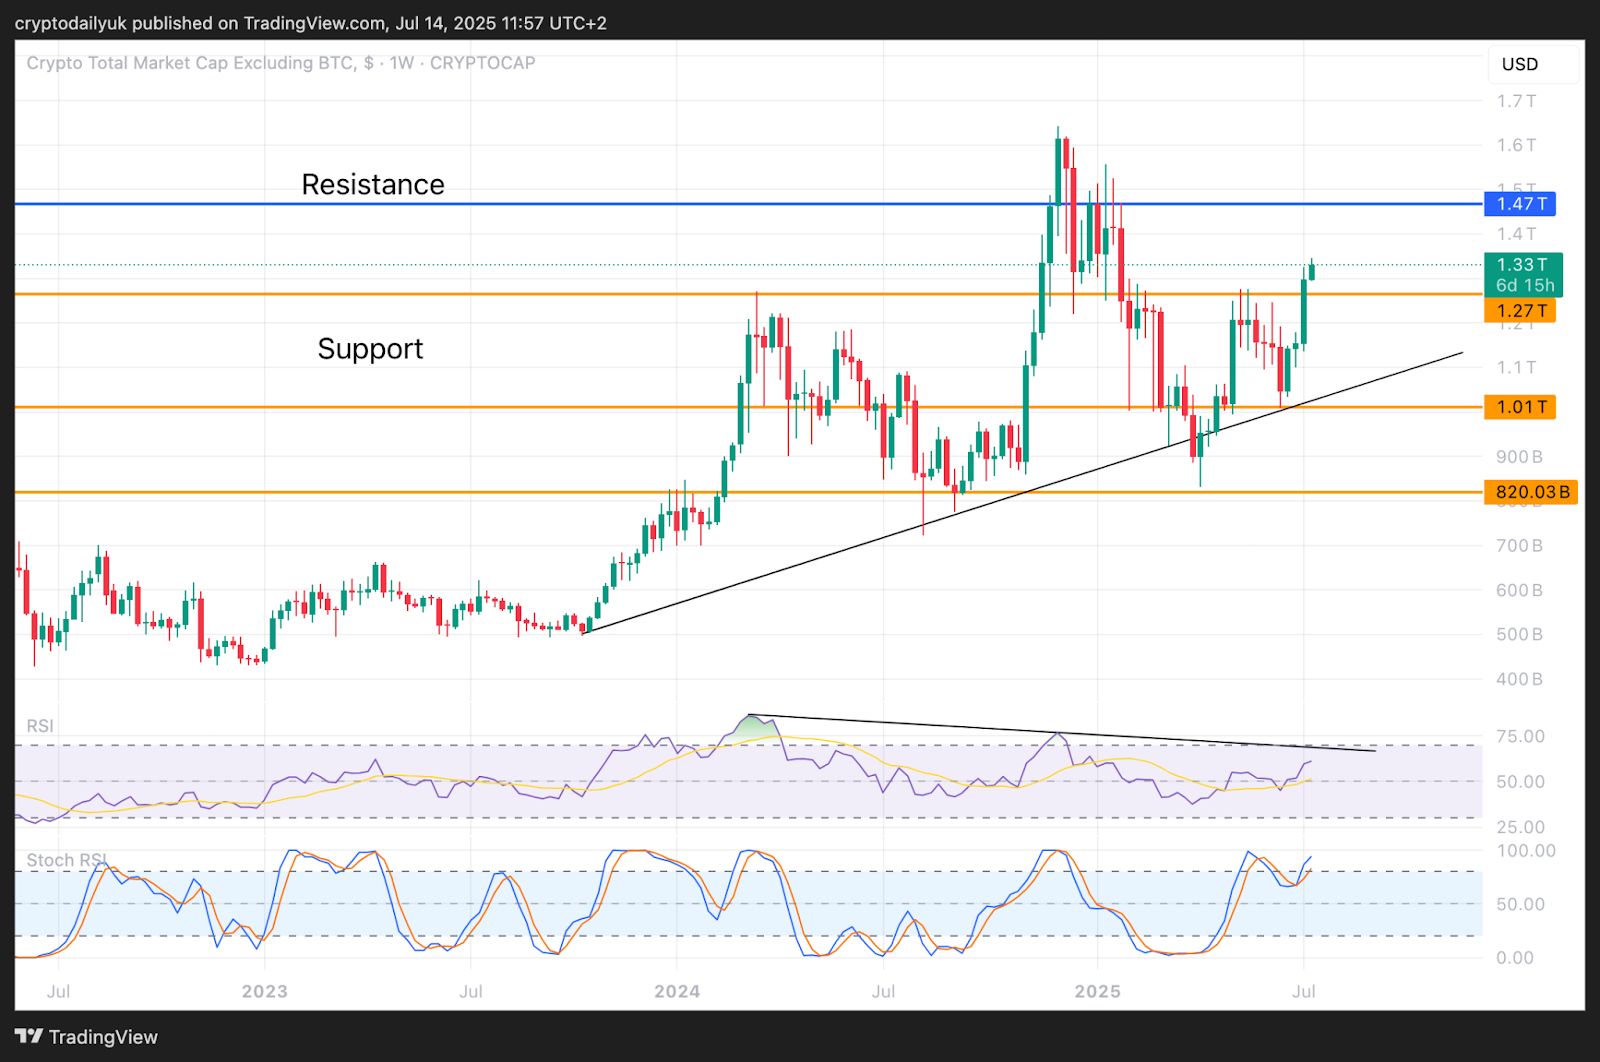Click the 600 B price axis label
The height and width of the screenshot is (1062, 1600).
[x=1519, y=590]
